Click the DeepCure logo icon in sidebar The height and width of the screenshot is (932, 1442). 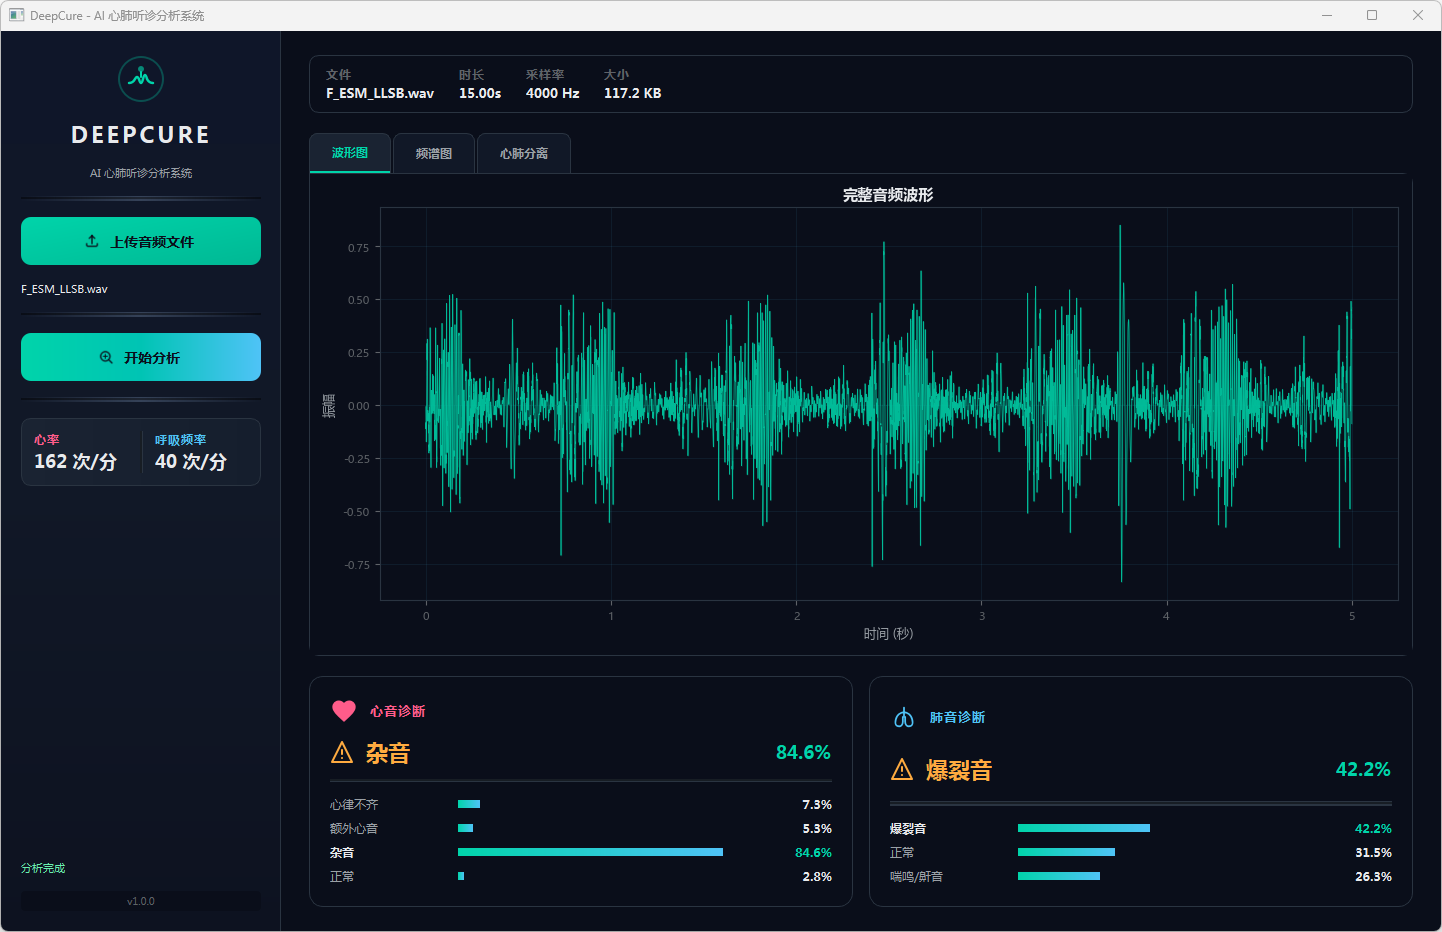click(141, 79)
